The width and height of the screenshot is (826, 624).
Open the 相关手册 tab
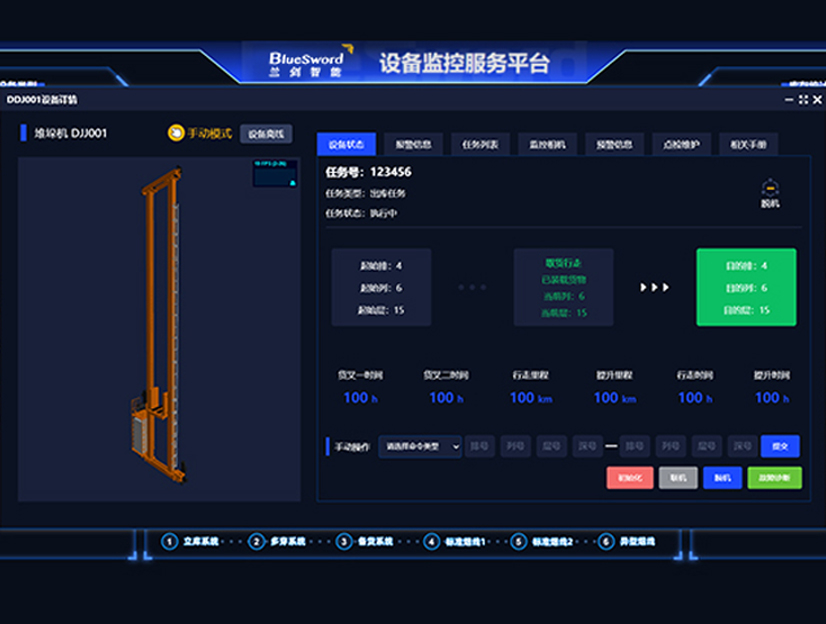tap(748, 144)
